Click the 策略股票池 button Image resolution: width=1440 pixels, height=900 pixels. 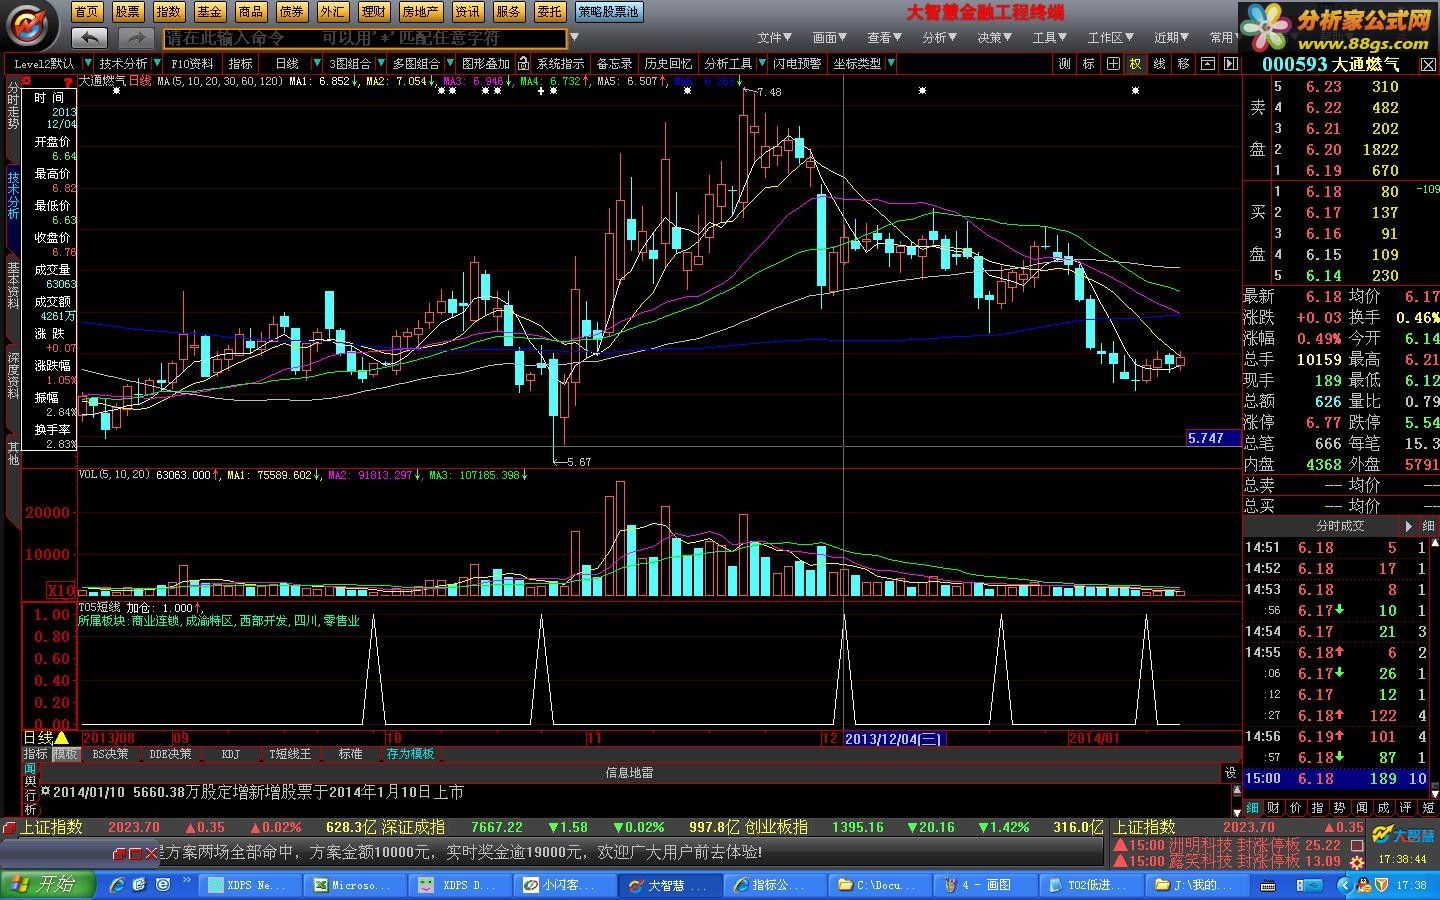(x=608, y=12)
